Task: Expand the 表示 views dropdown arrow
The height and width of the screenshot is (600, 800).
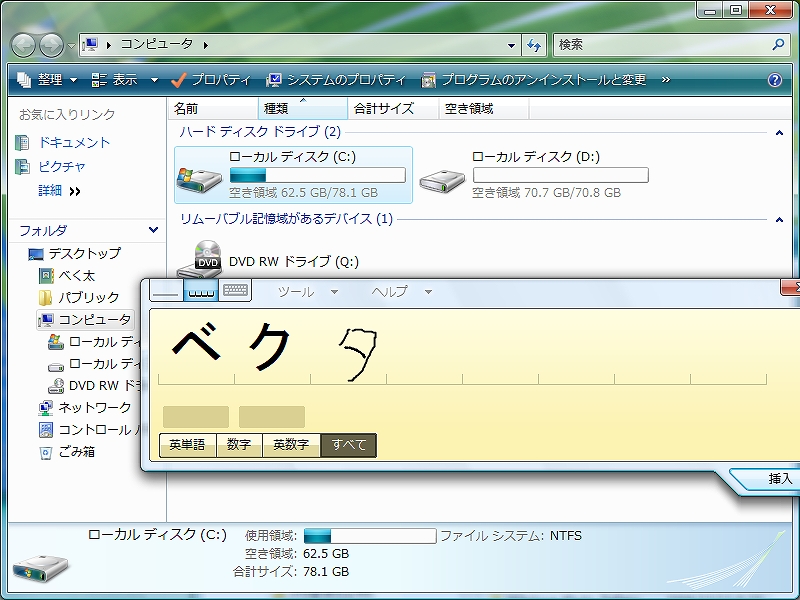Action: click(x=154, y=80)
